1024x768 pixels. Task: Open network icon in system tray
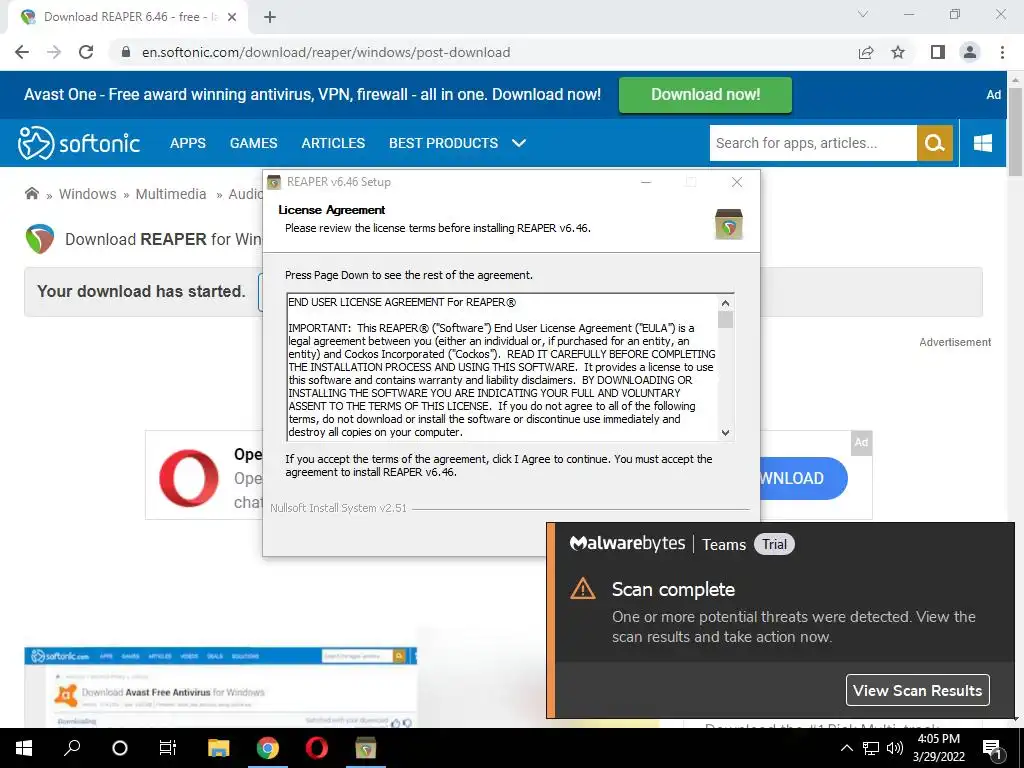[871, 748]
